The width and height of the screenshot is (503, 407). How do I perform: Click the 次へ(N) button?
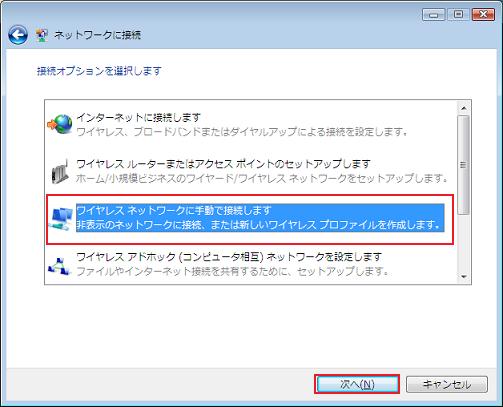pos(357,384)
